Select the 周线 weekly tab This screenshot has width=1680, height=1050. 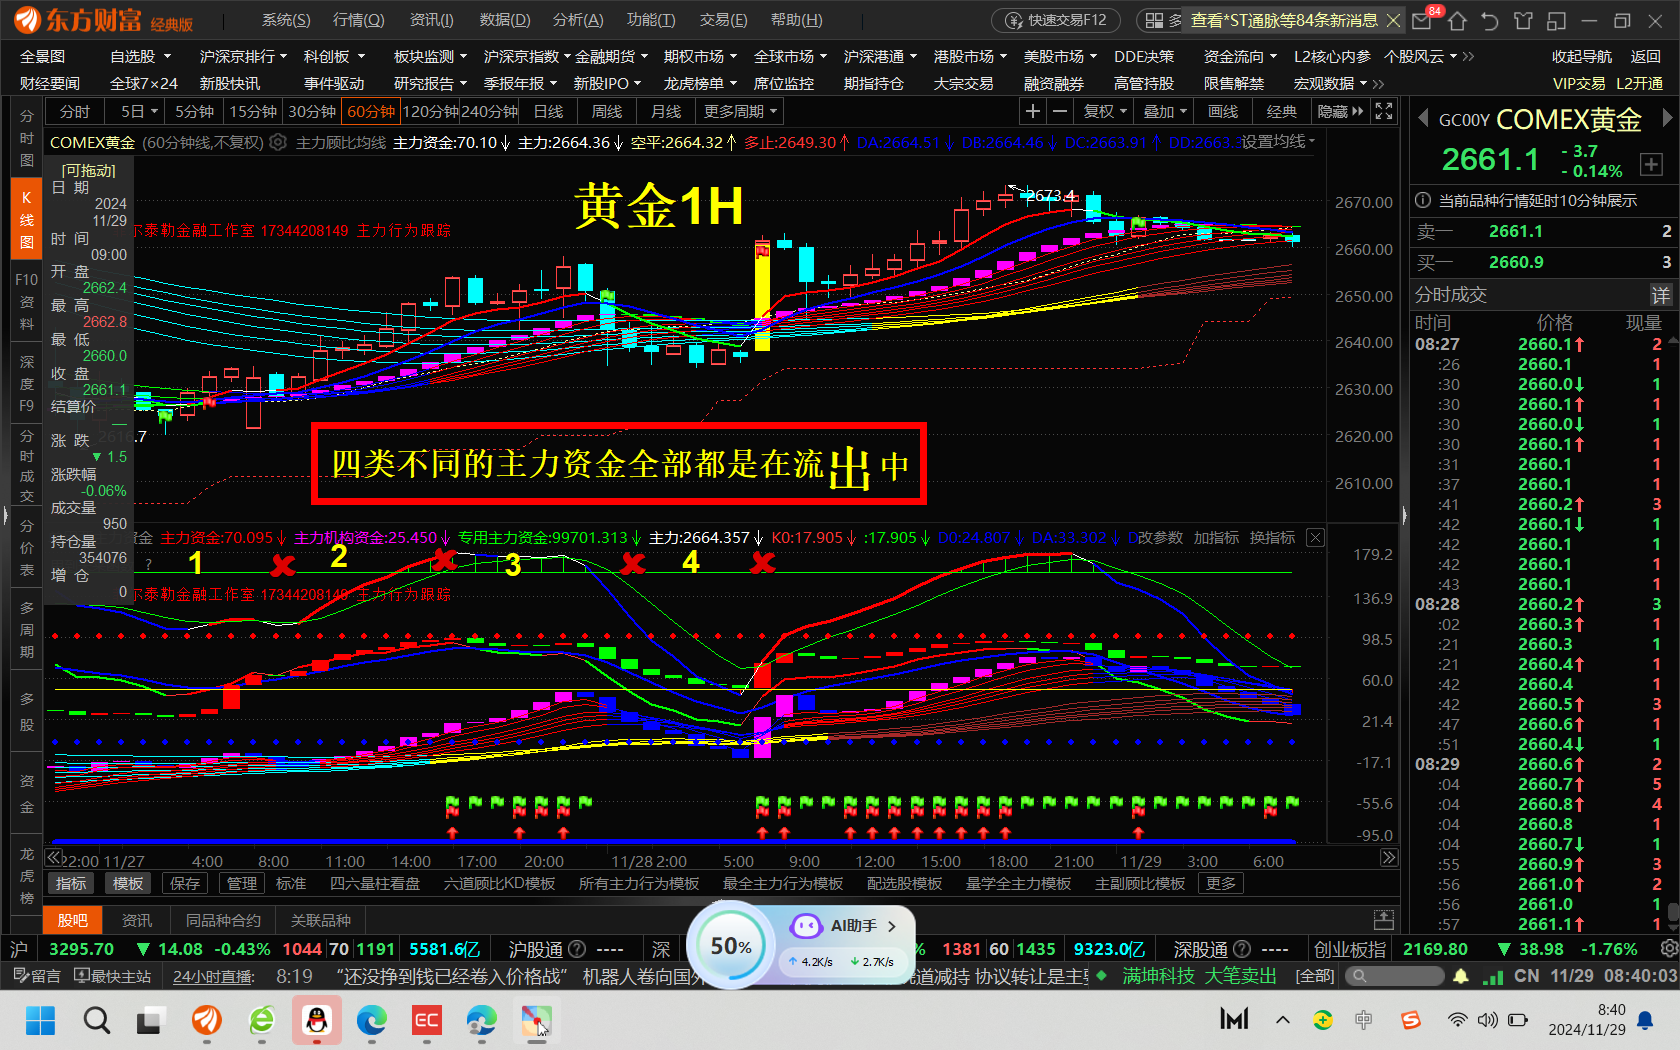607,111
